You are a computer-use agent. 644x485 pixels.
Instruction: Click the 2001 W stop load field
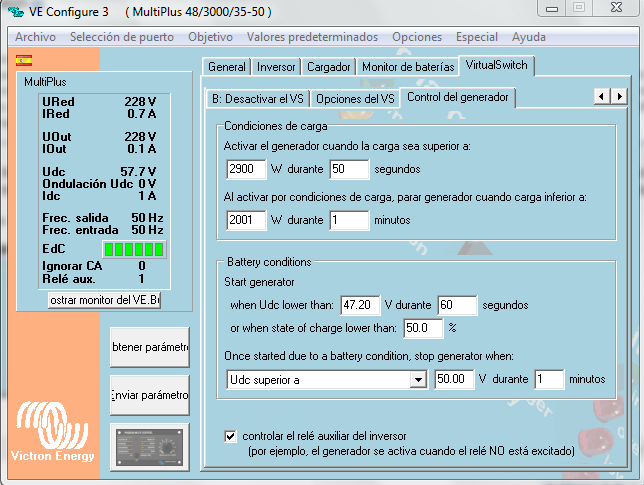[246, 220]
